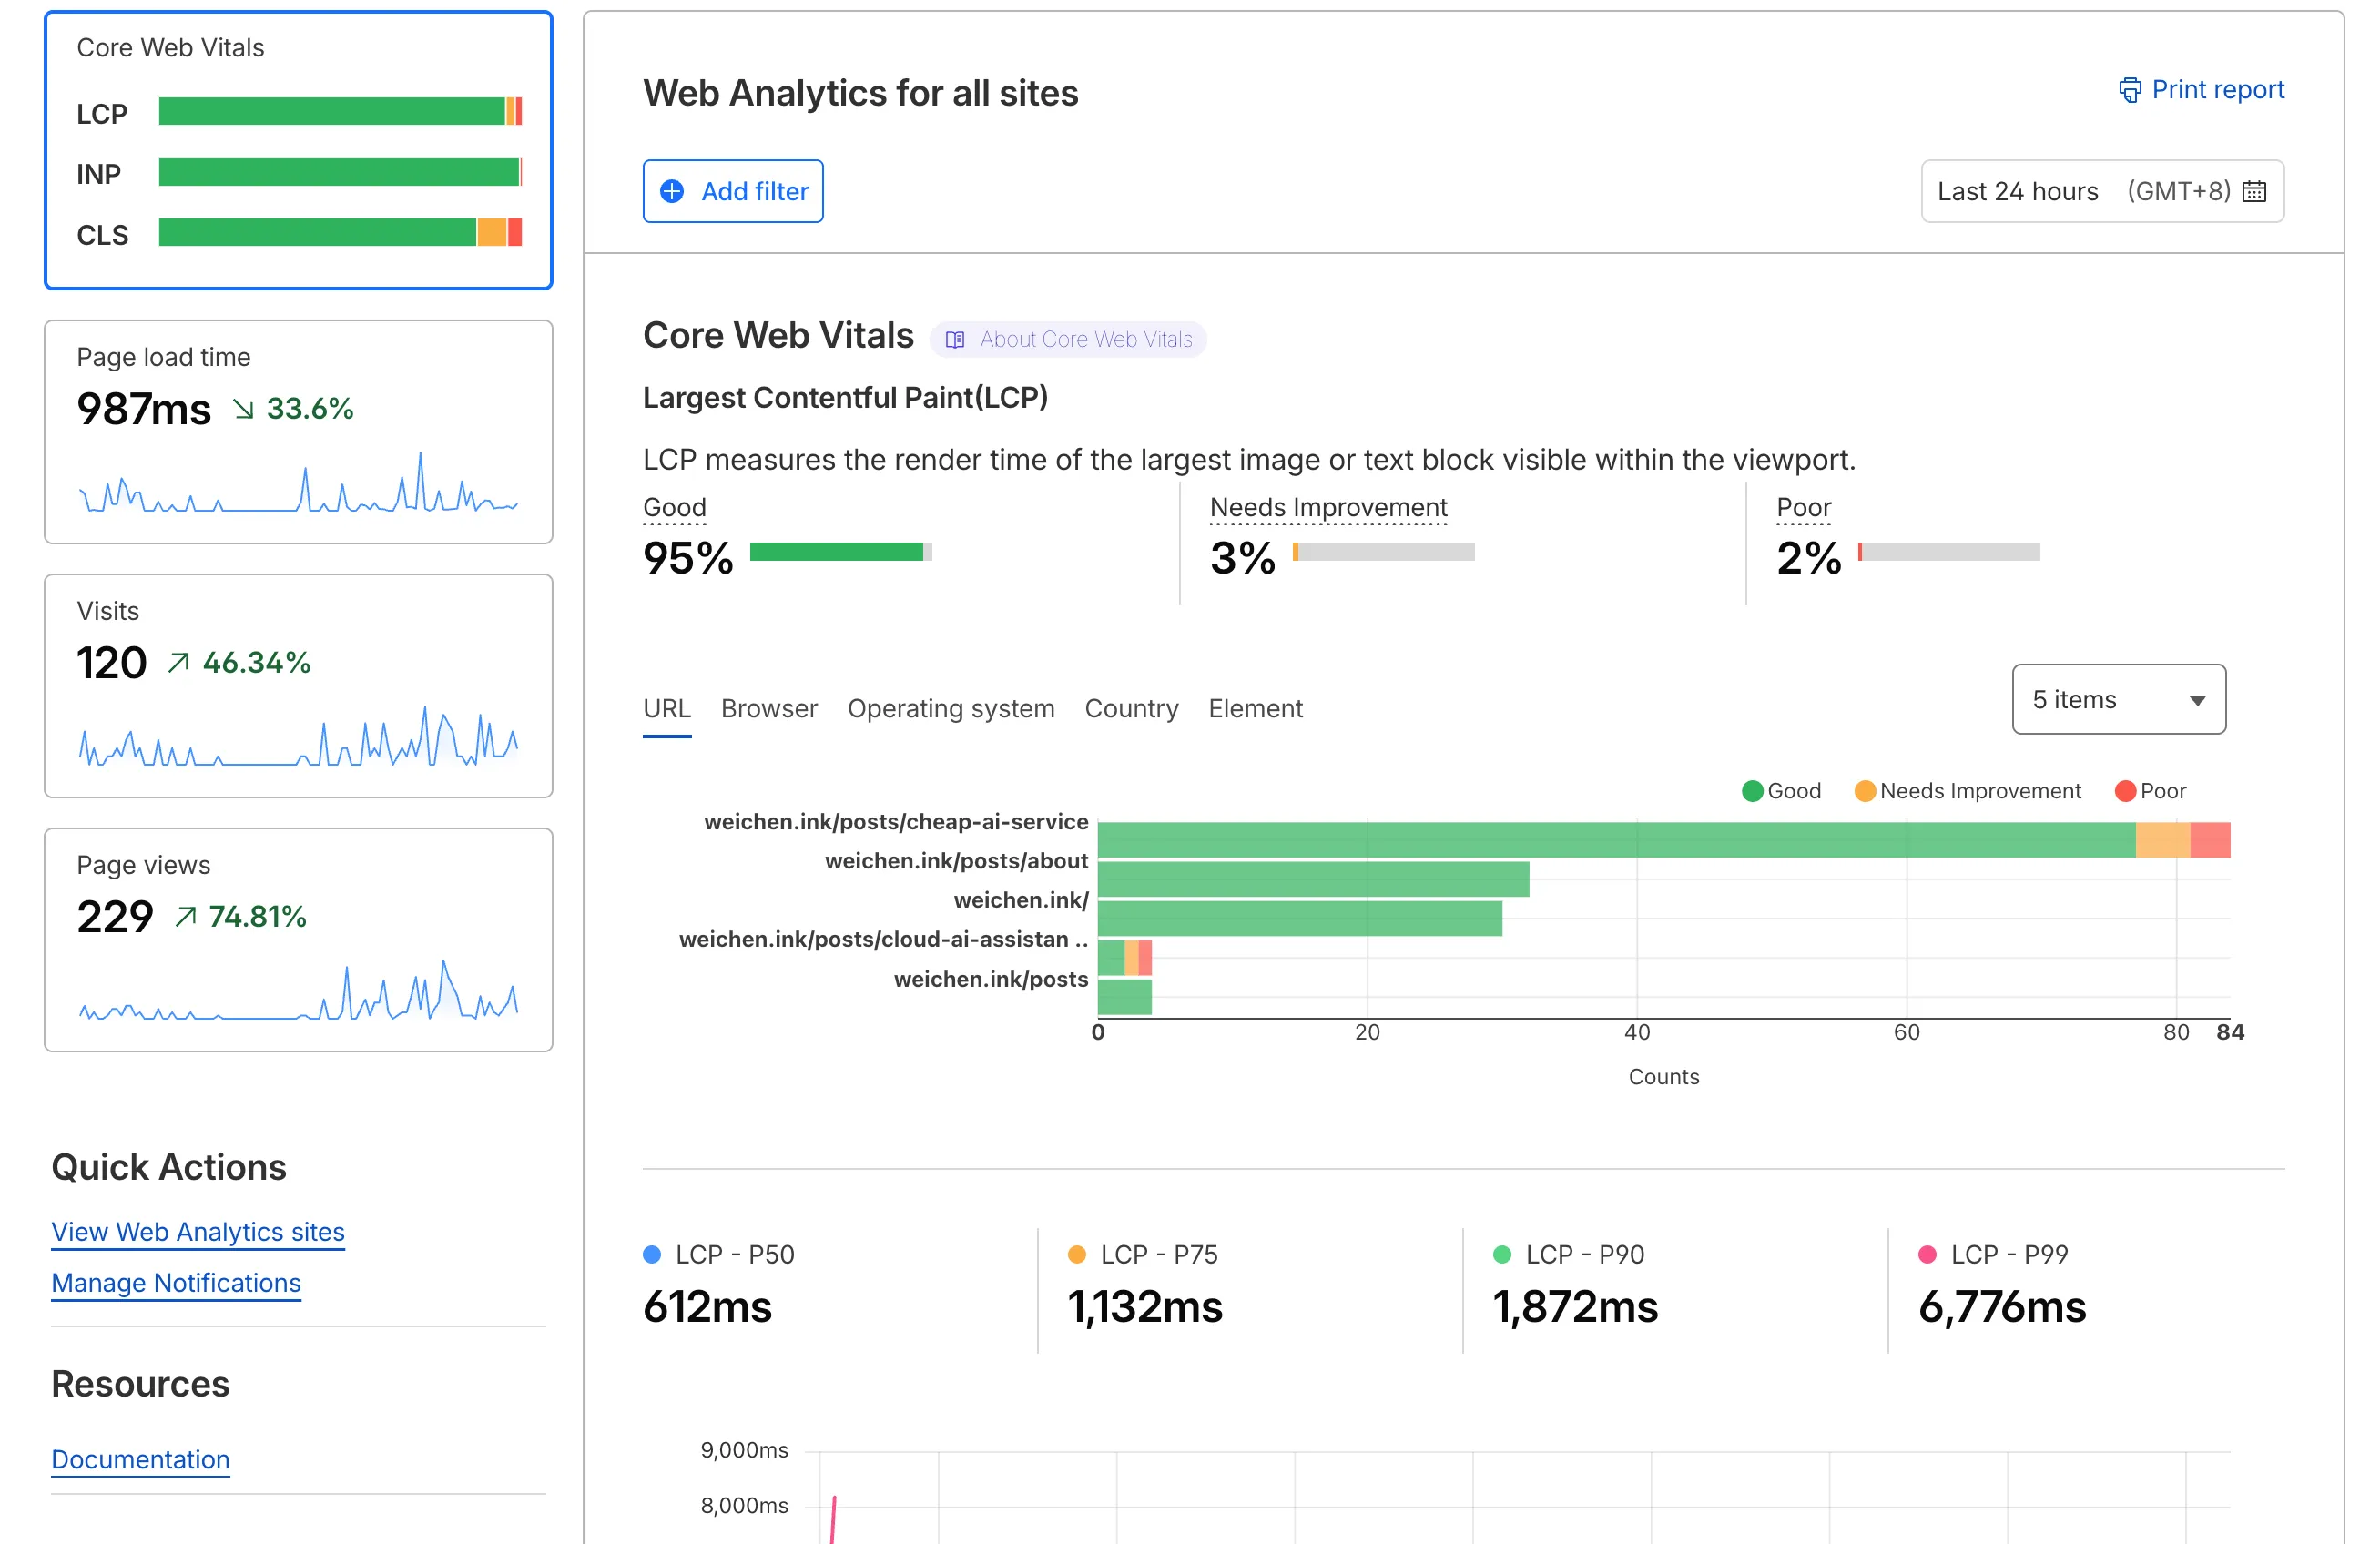Select the Page load time card
Screen dimensions: 2380x1544
tap(298, 432)
